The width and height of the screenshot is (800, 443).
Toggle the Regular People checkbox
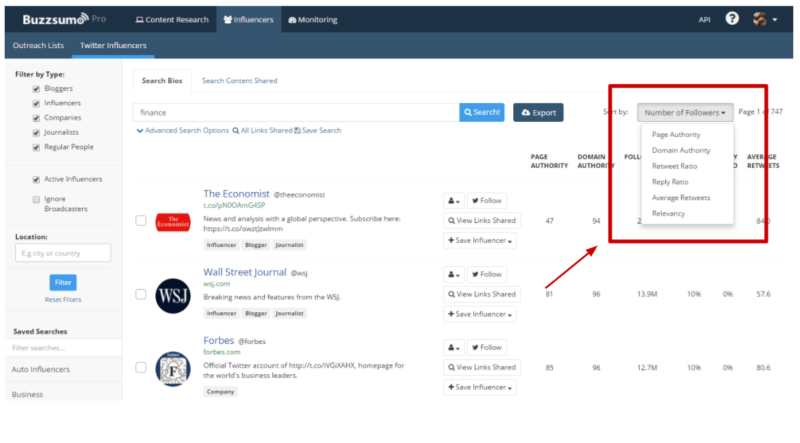(36, 147)
